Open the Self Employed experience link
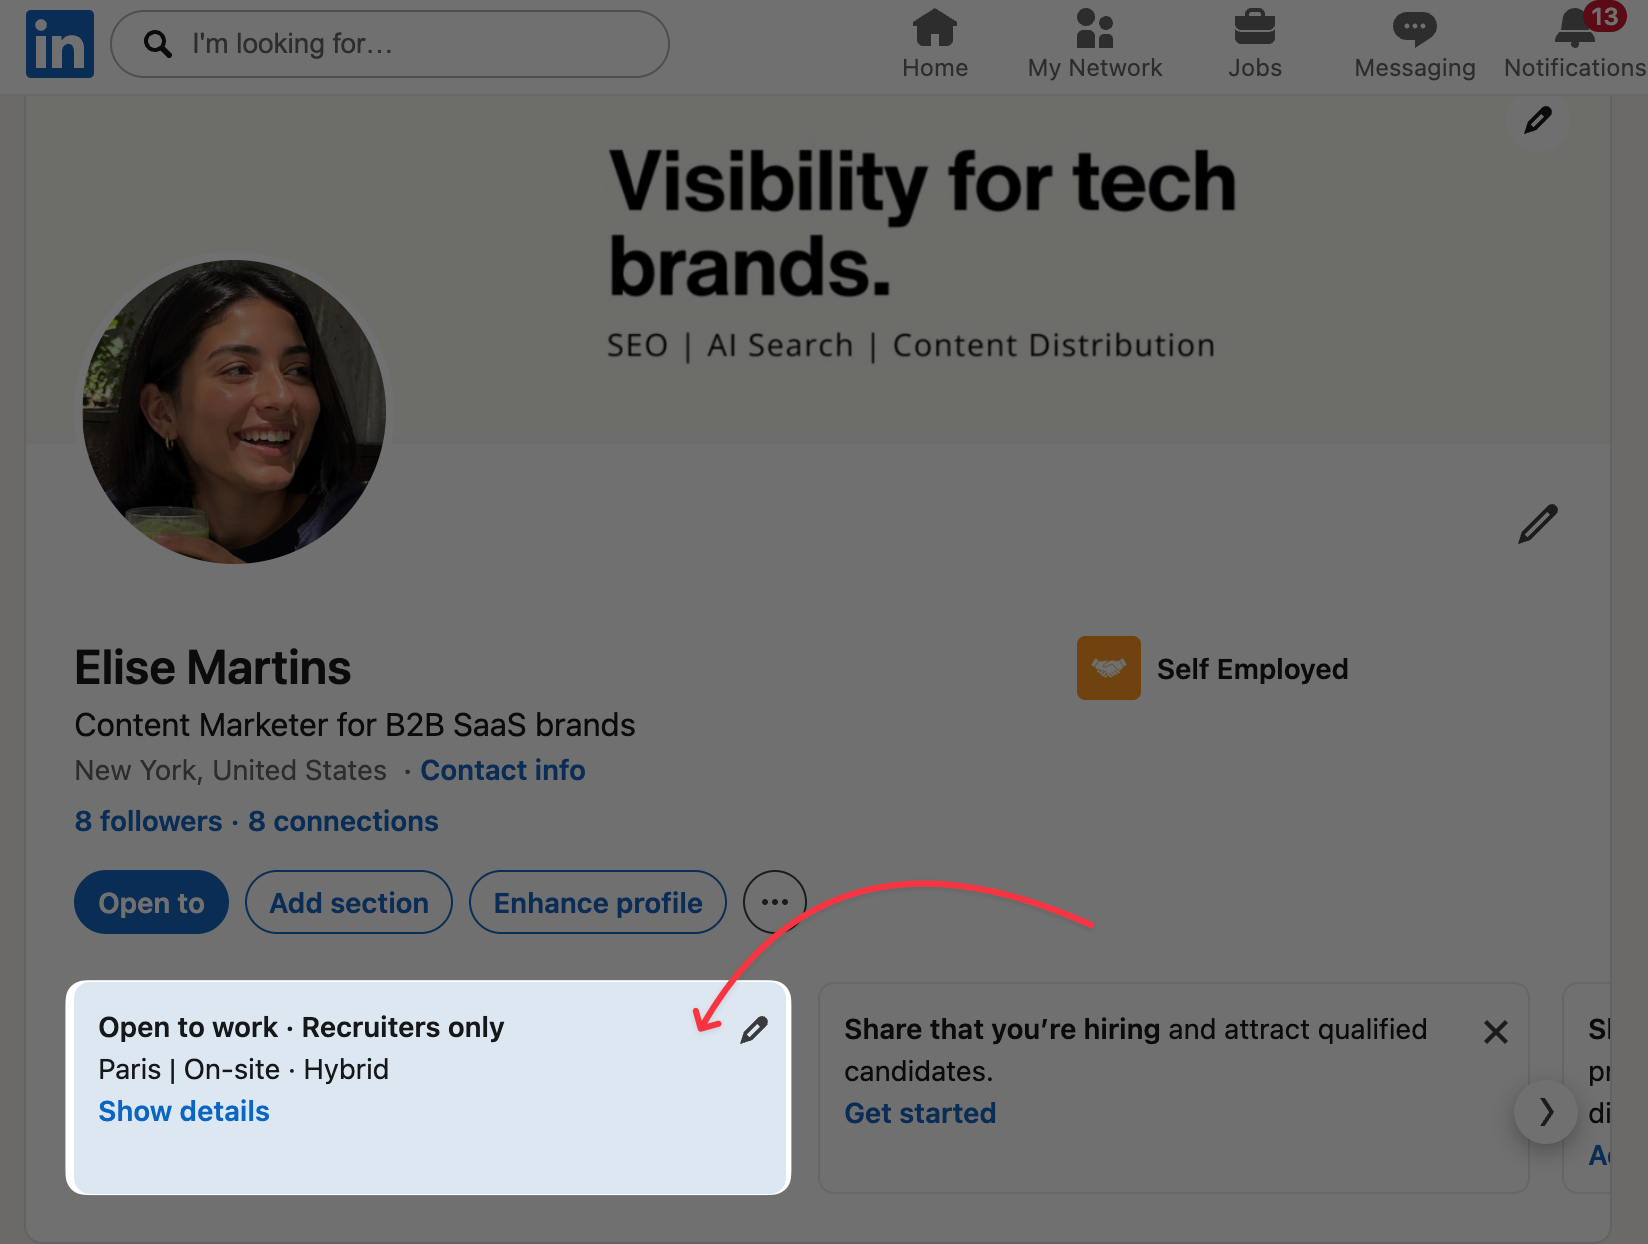Viewport: 1648px width, 1244px height. [1253, 669]
